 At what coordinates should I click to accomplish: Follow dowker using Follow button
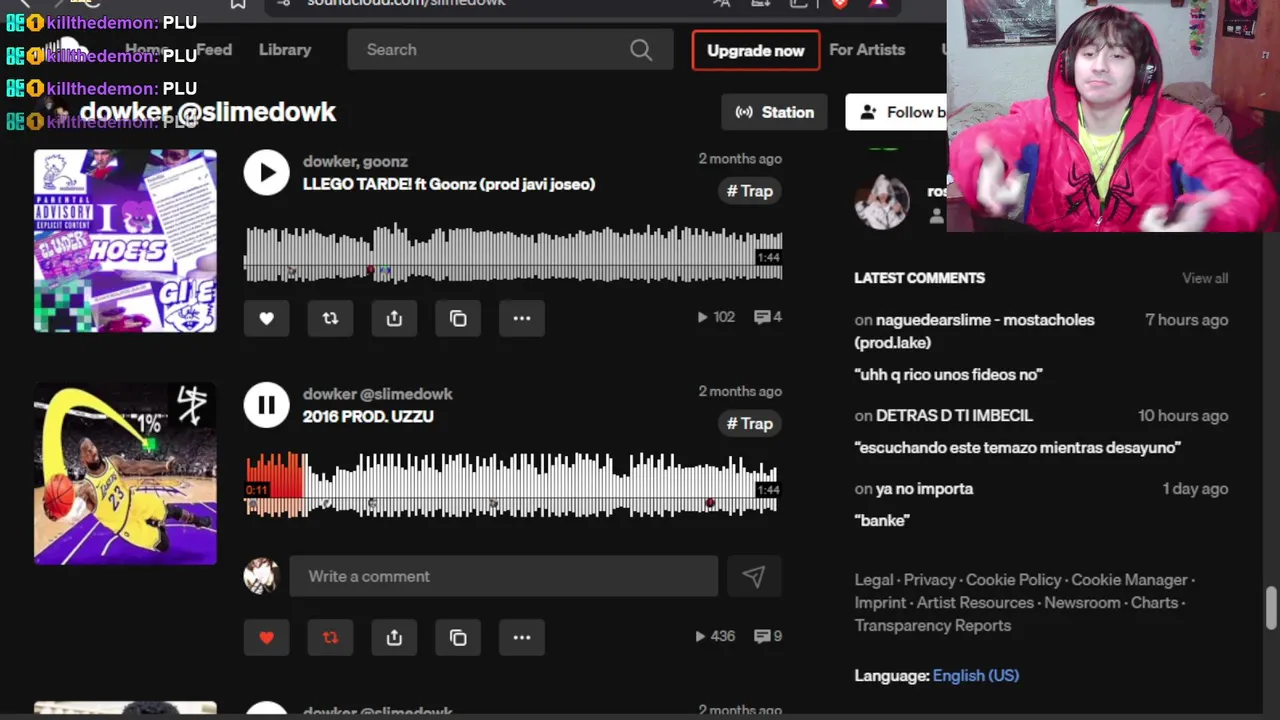click(x=896, y=112)
